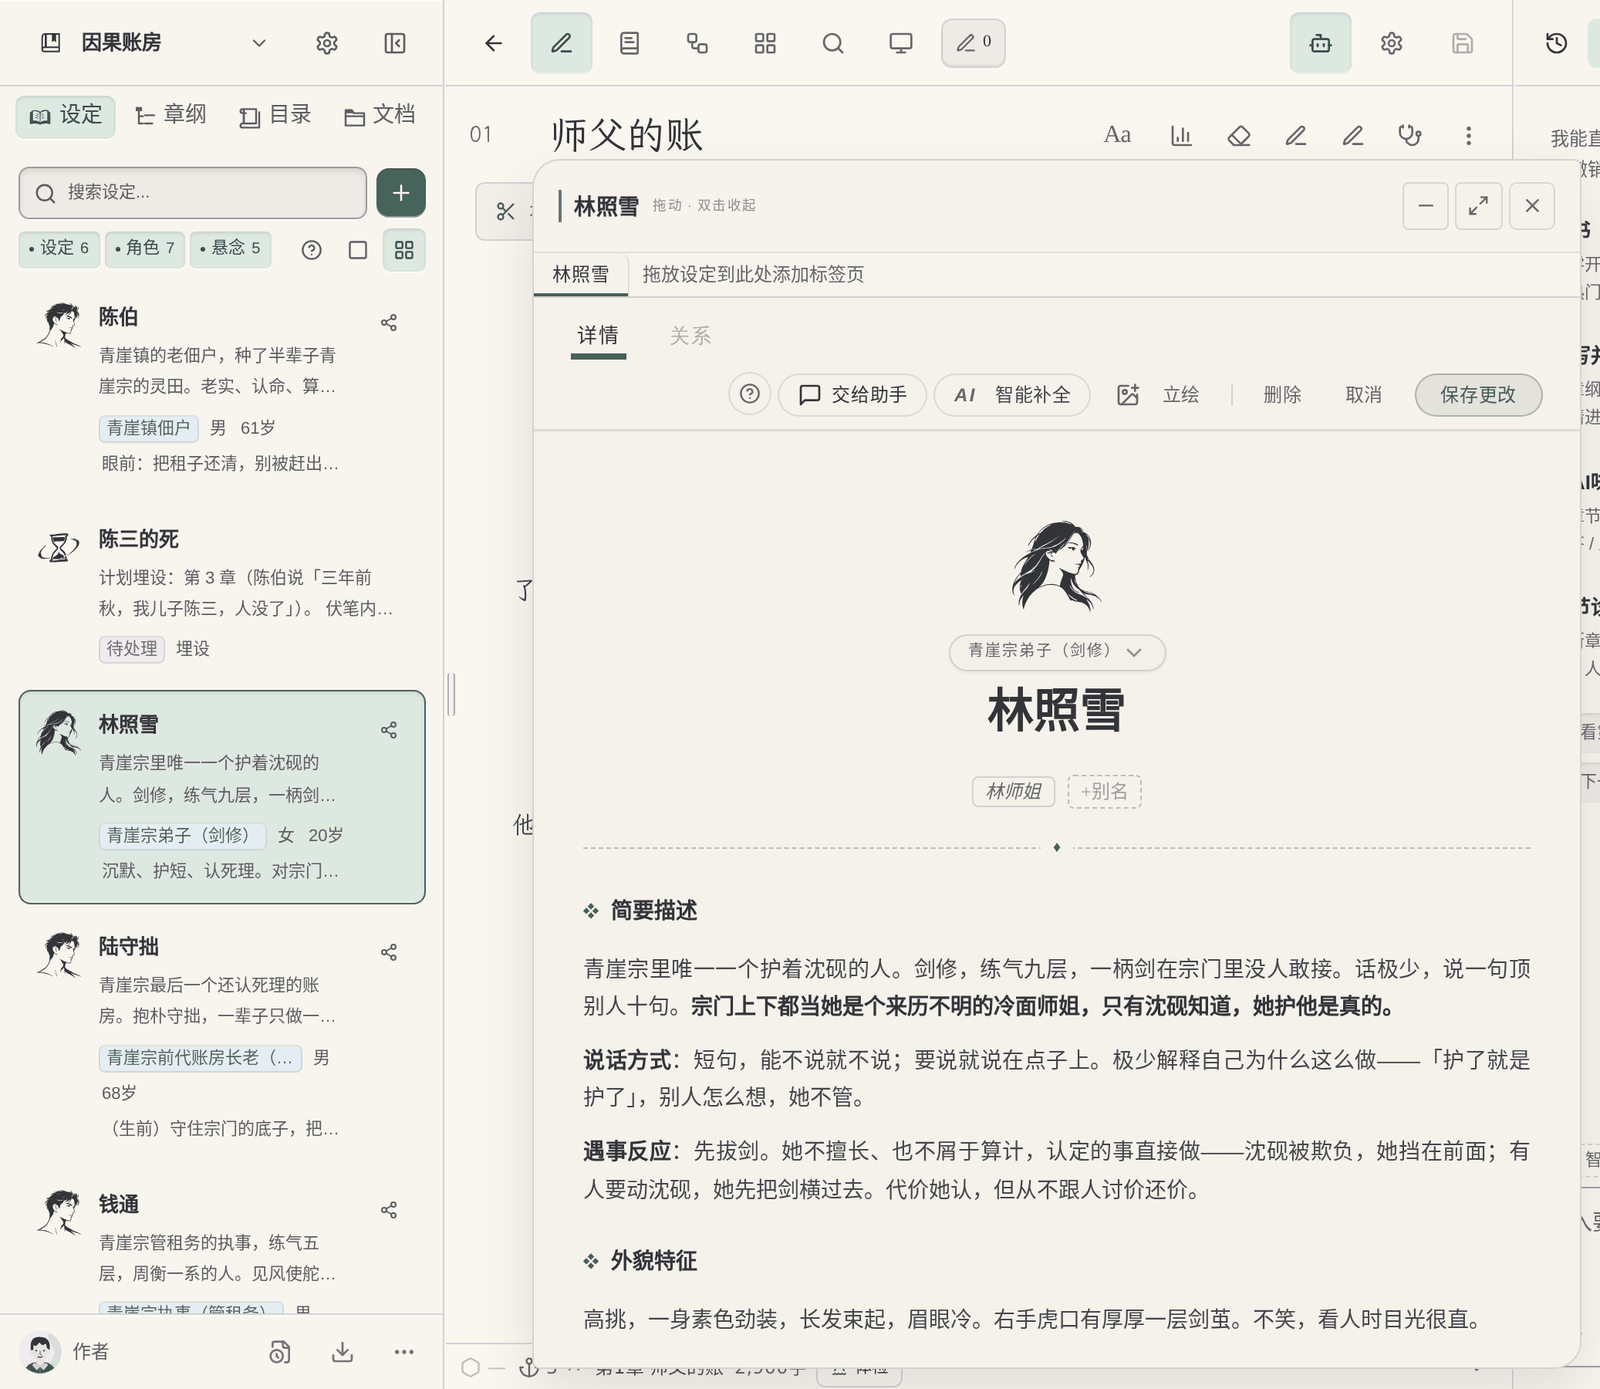
Task: Switch to single-column list view square icon
Action: (358, 250)
